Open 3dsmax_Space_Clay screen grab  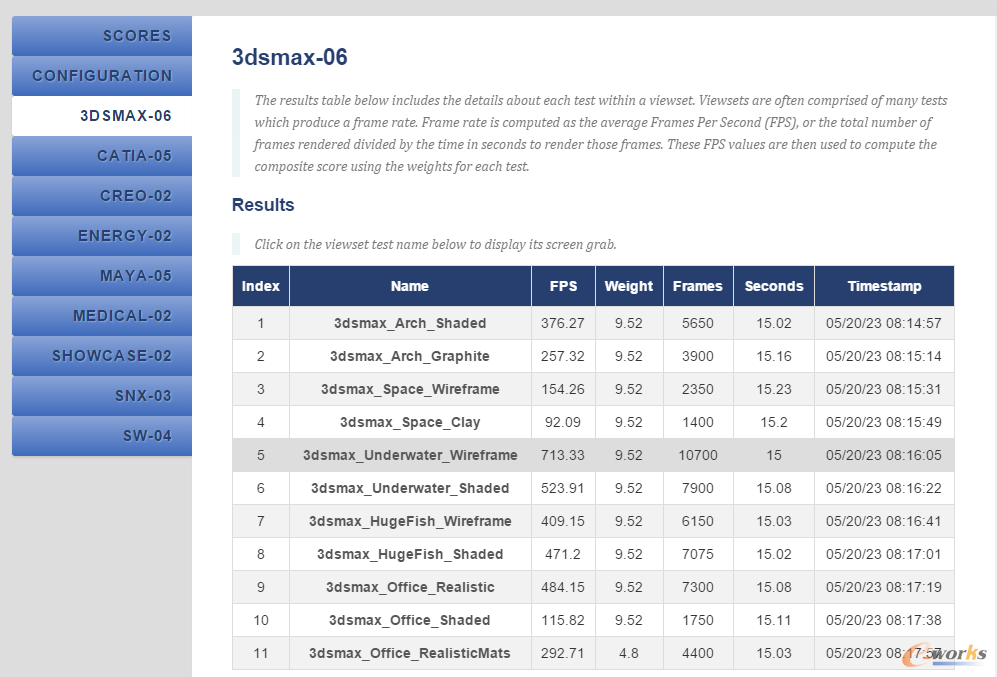(410, 422)
